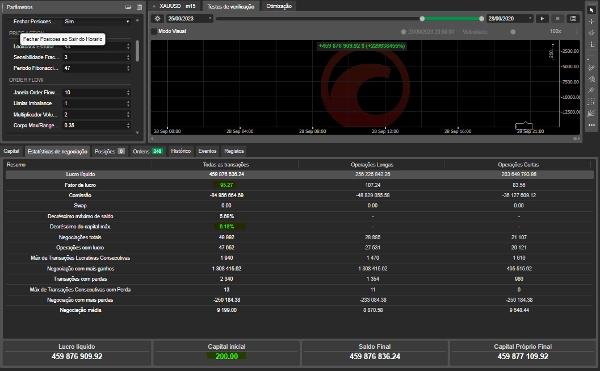The image size is (600, 371).
Task: Click stepper arrows of Corpo Min/Range field
Action: pos(128,125)
